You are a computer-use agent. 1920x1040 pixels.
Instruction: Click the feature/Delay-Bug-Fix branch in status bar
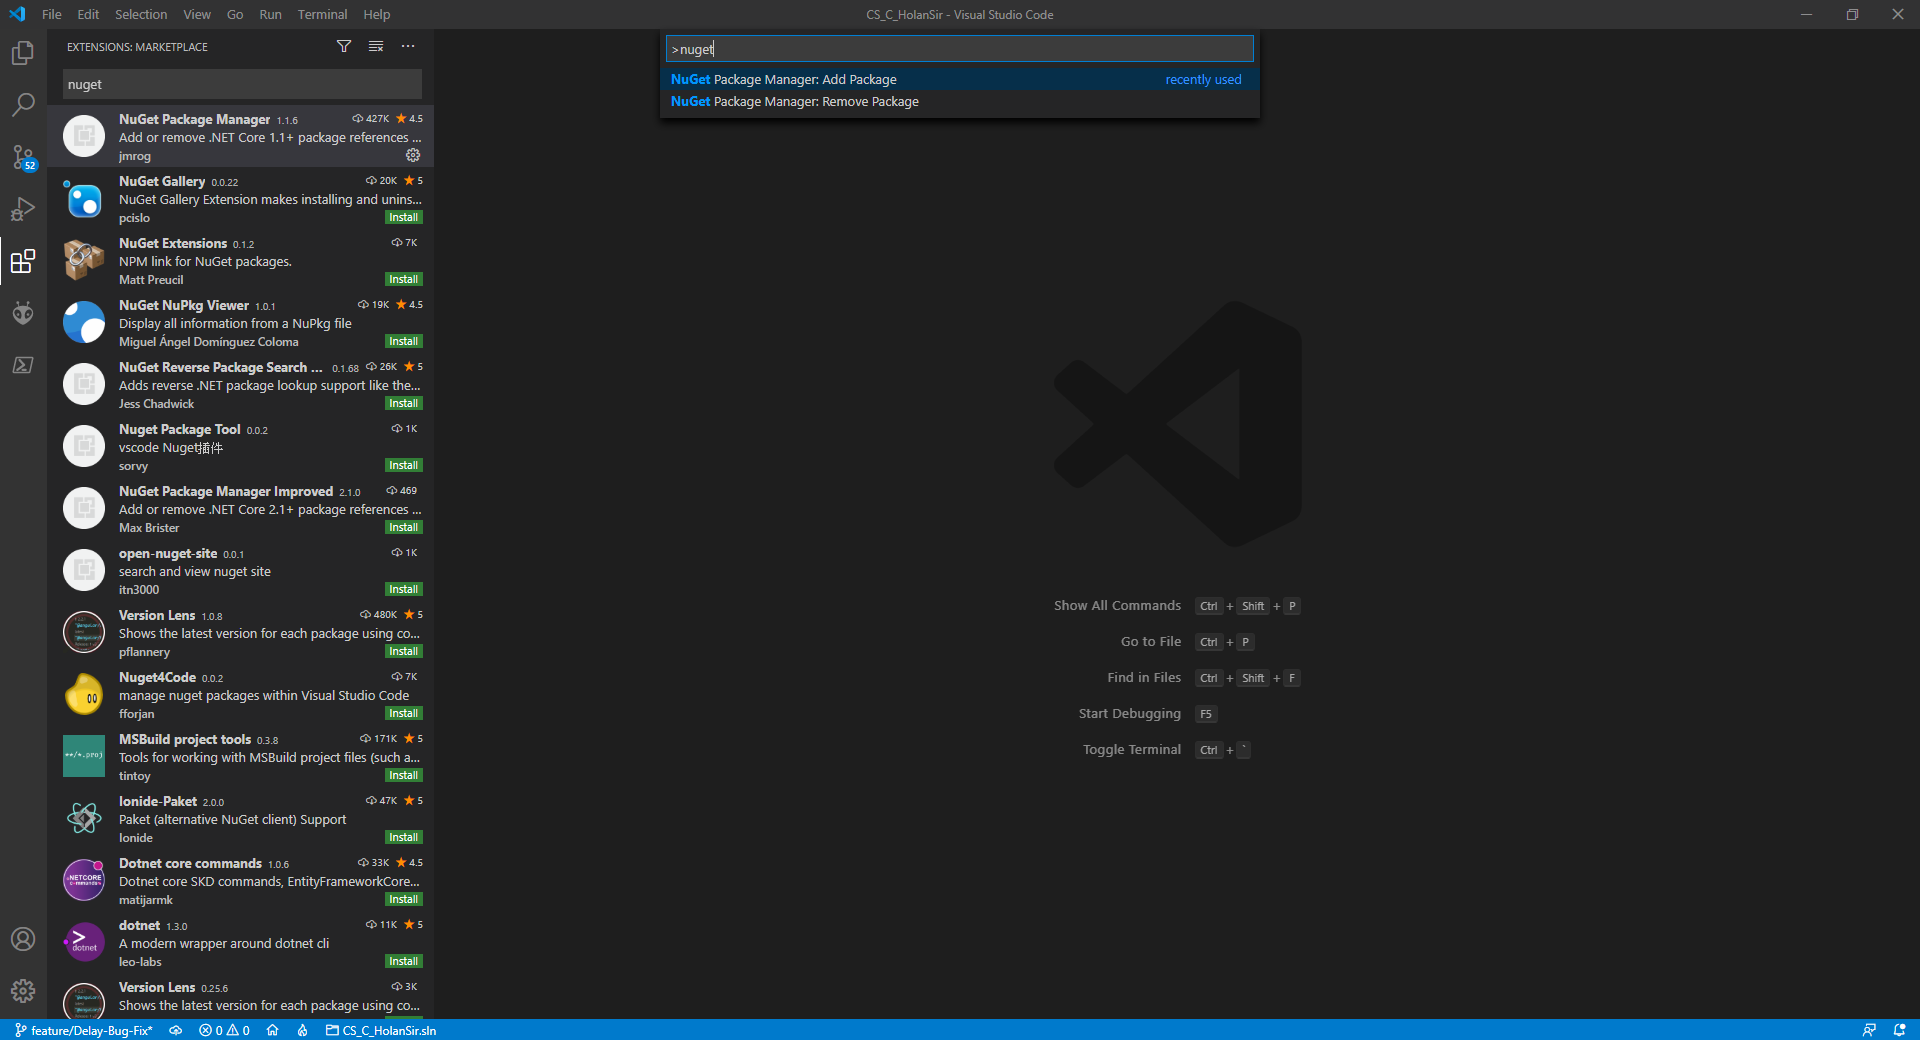(x=84, y=1030)
